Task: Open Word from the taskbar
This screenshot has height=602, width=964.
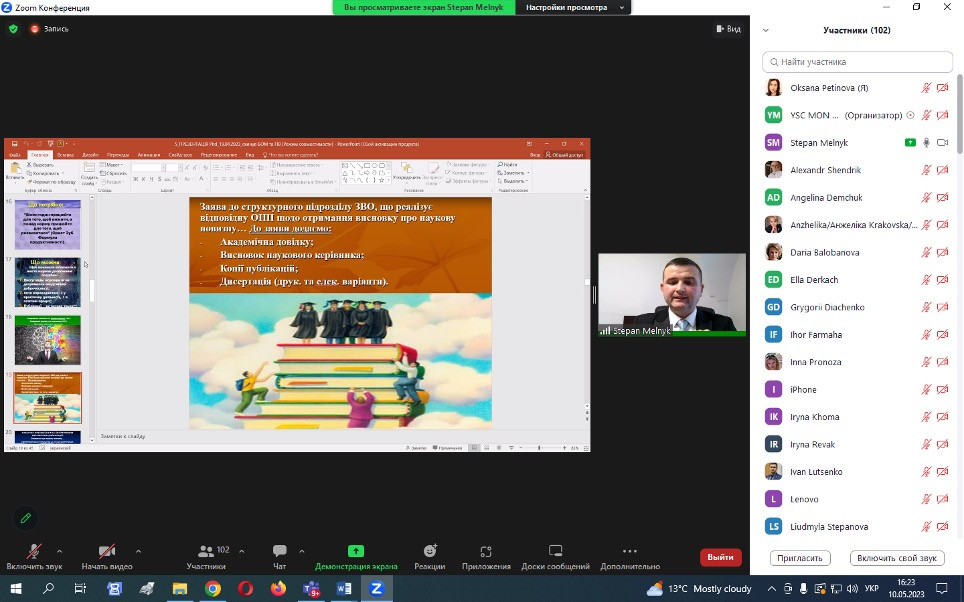Action: pyautogui.click(x=344, y=588)
